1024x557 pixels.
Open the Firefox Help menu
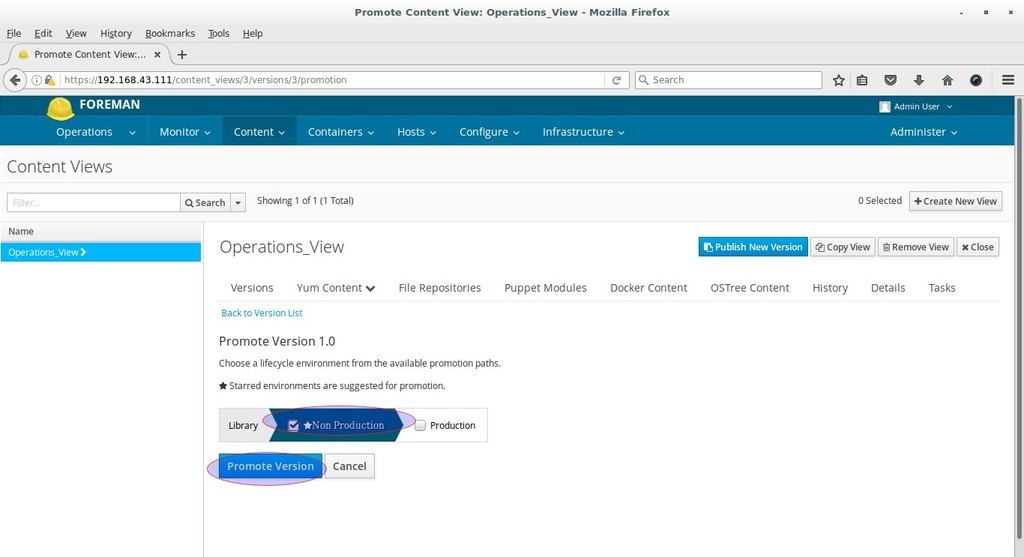click(252, 33)
